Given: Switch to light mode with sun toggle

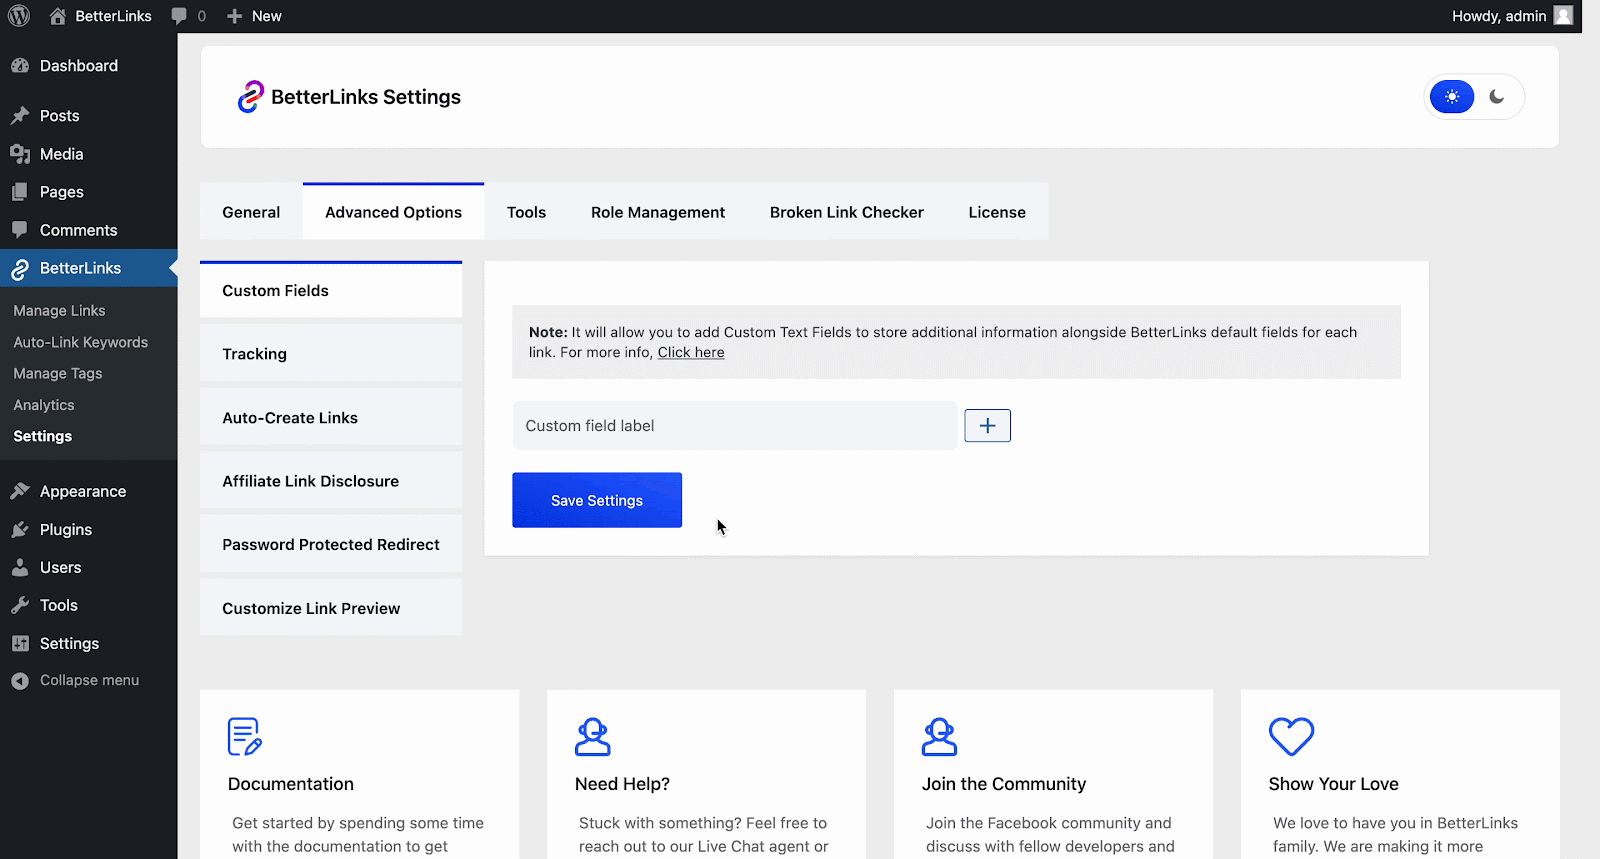Looking at the screenshot, I should (1452, 97).
